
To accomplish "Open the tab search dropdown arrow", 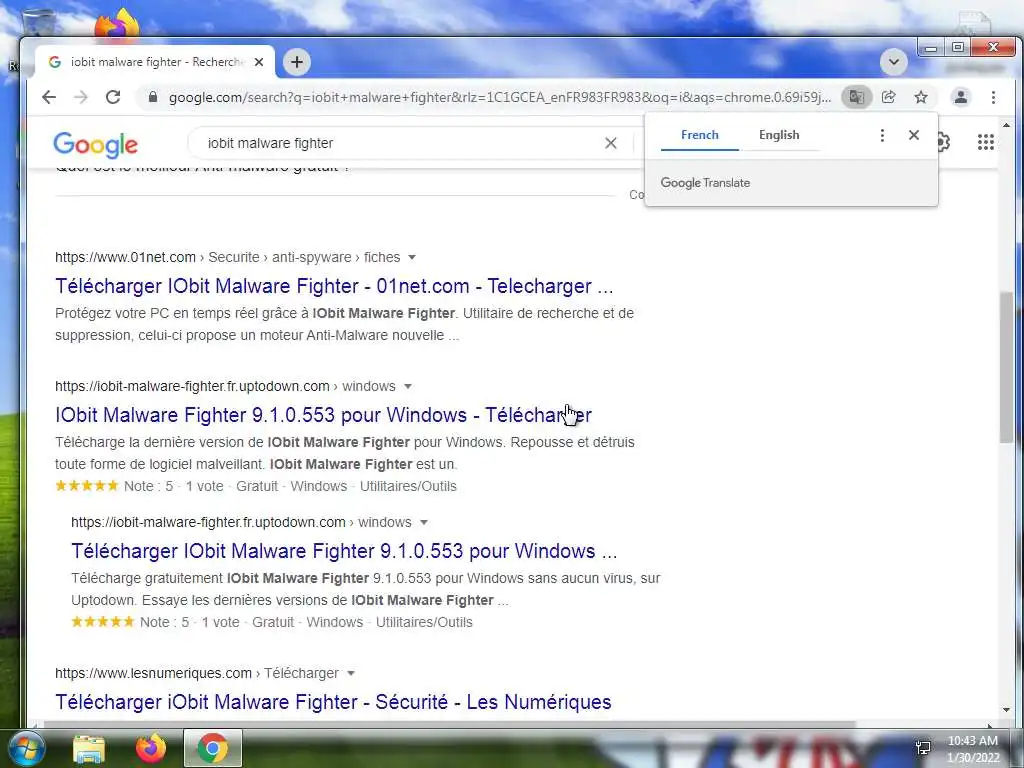I will [893, 62].
